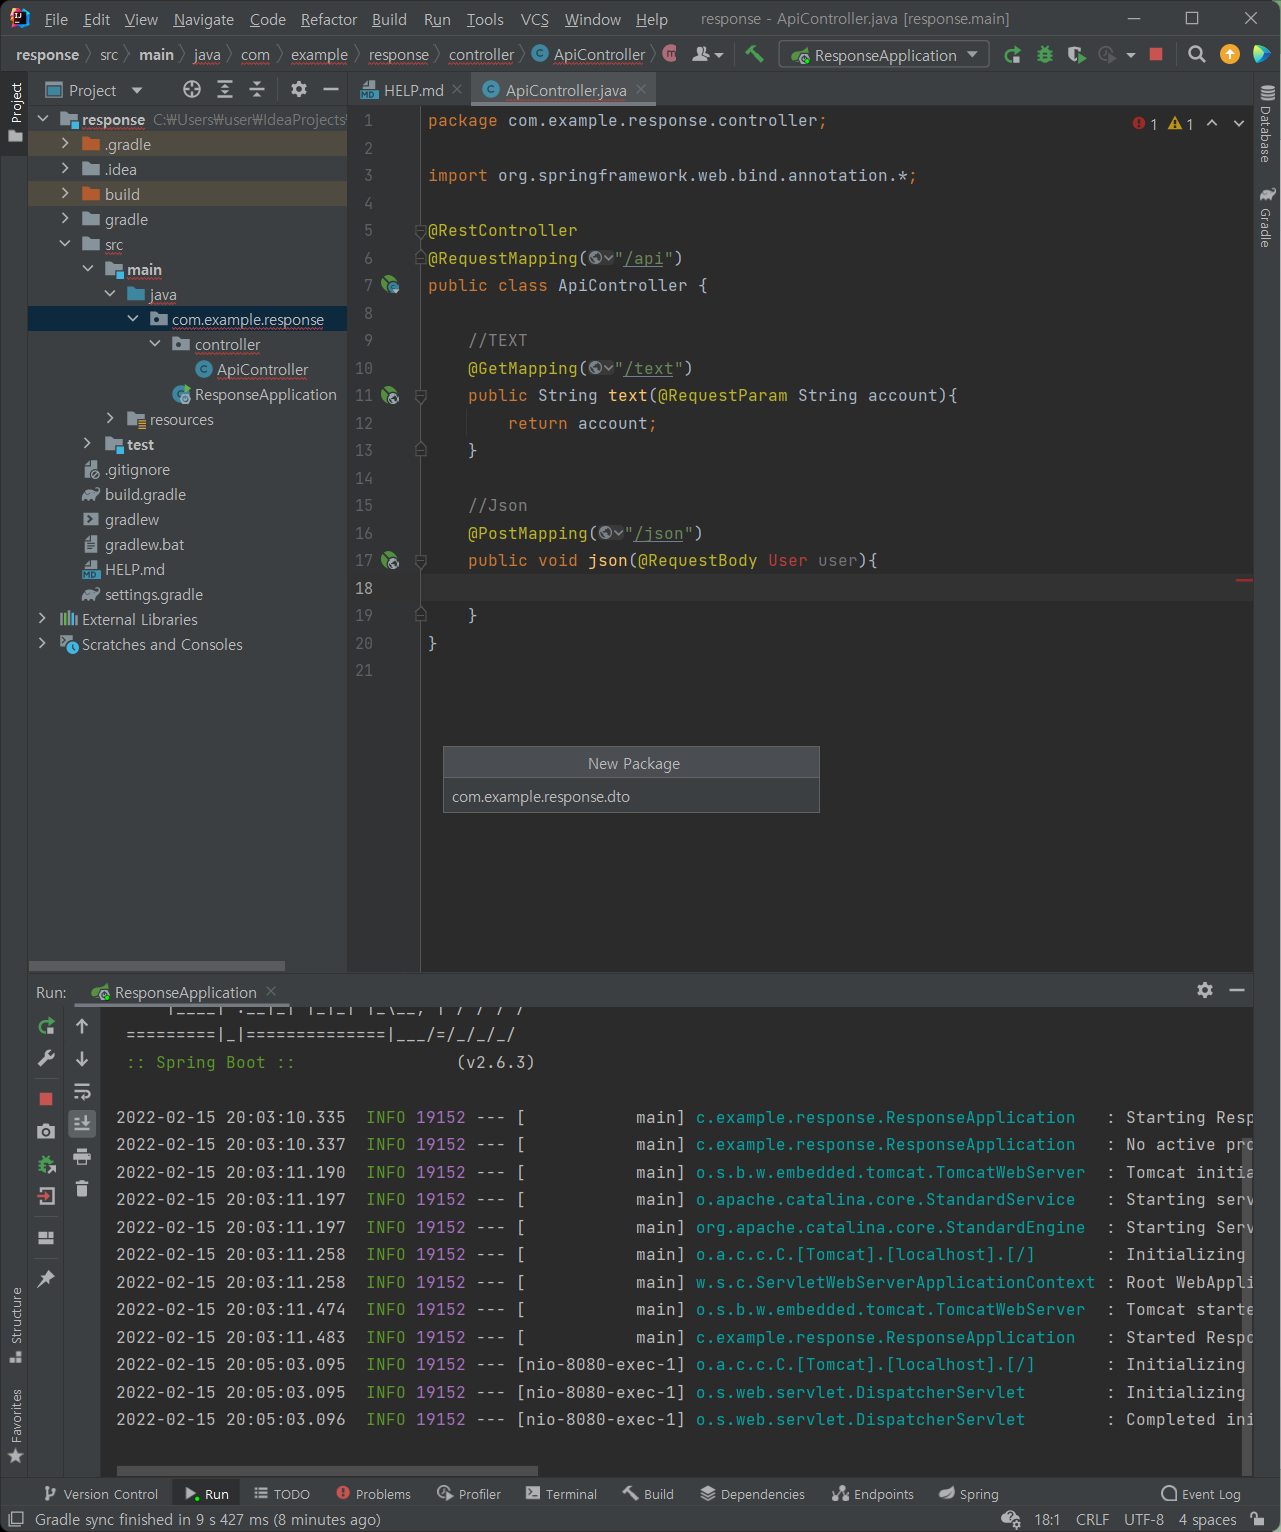Collapse the src folder

point(65,244)
